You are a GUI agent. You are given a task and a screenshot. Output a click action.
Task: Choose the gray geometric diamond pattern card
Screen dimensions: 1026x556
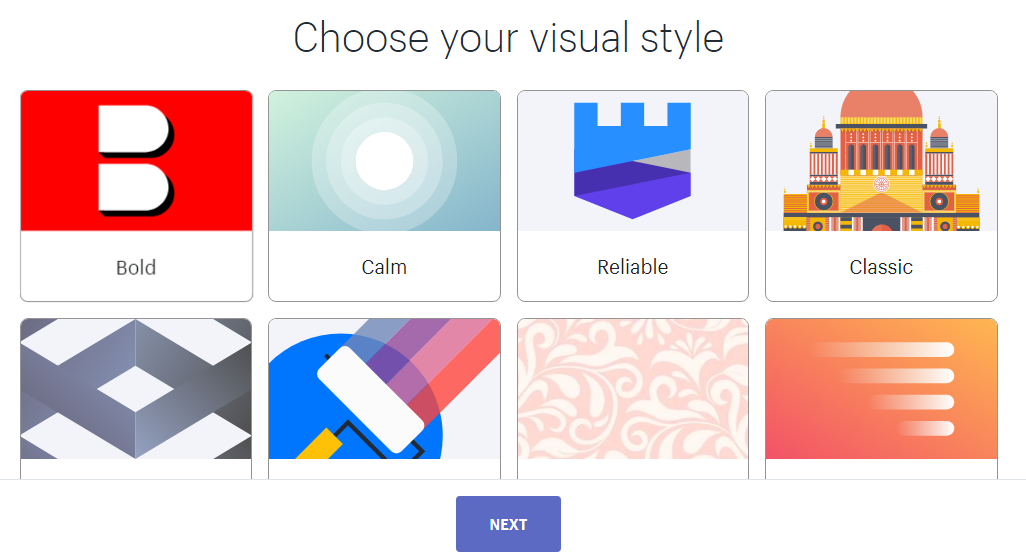(136, 399)
